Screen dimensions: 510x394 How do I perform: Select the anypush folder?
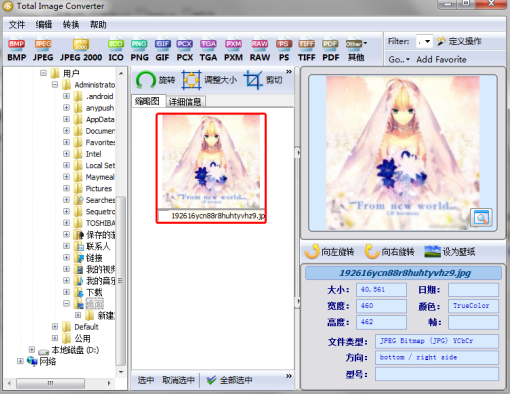click(x=100, y=108)
